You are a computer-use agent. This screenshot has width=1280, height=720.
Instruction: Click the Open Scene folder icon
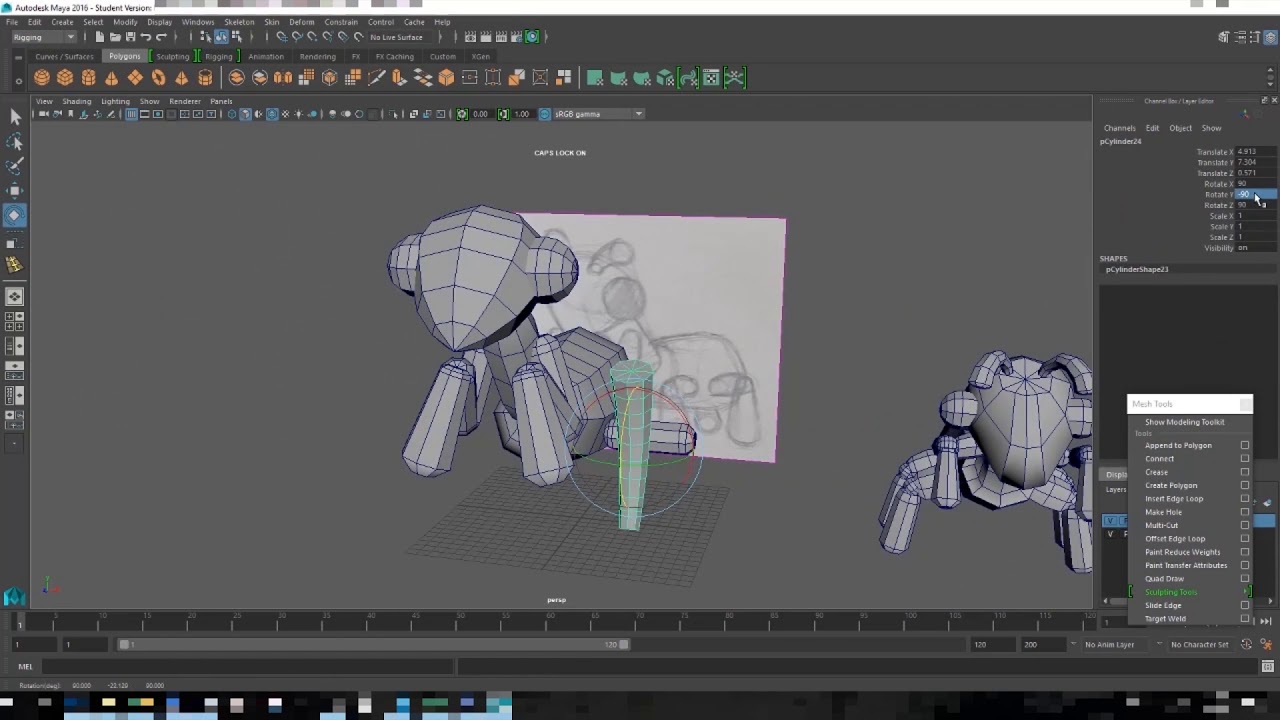(115, 37)
